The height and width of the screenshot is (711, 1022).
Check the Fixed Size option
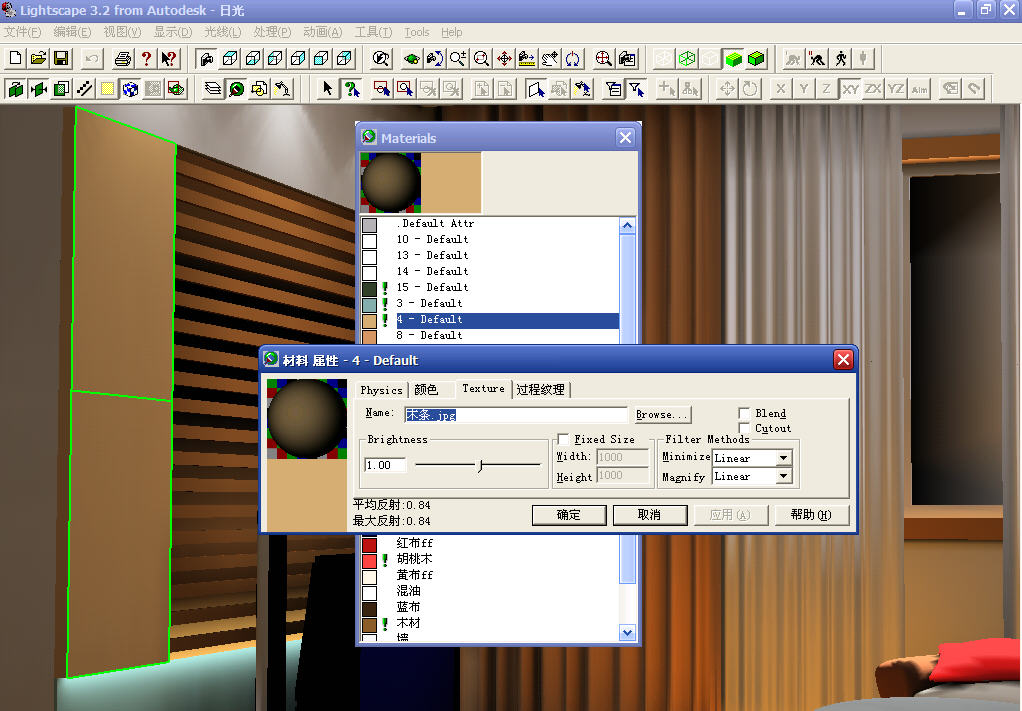click(564, 439)
